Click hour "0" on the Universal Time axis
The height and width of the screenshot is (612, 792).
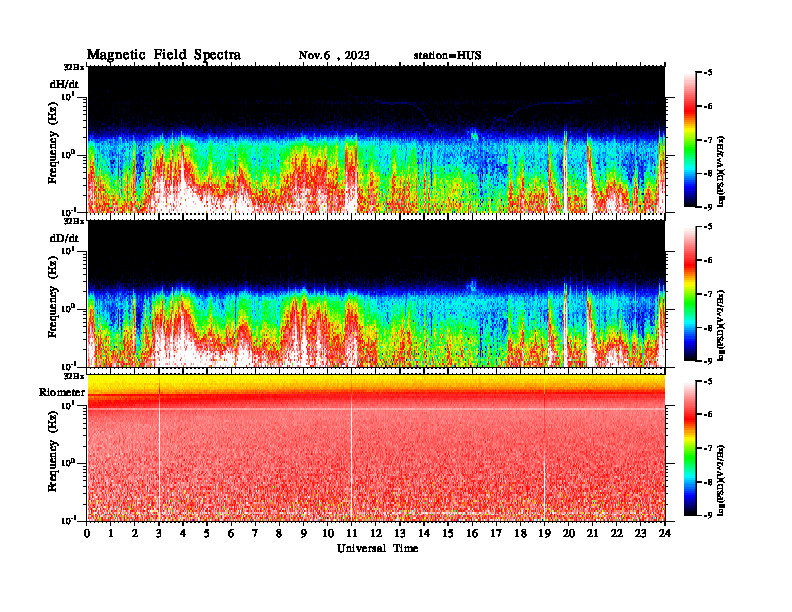(87, 533)
